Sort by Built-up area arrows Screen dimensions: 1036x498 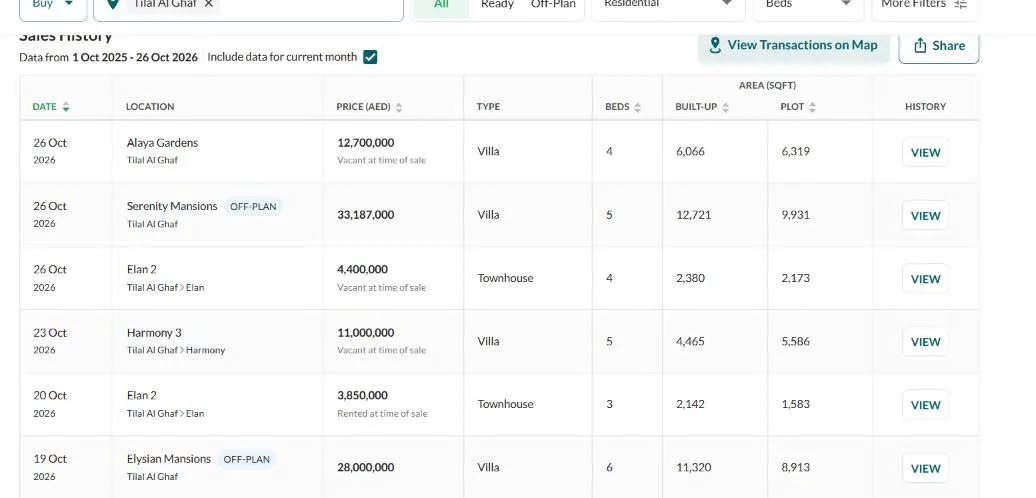(725, 107)
